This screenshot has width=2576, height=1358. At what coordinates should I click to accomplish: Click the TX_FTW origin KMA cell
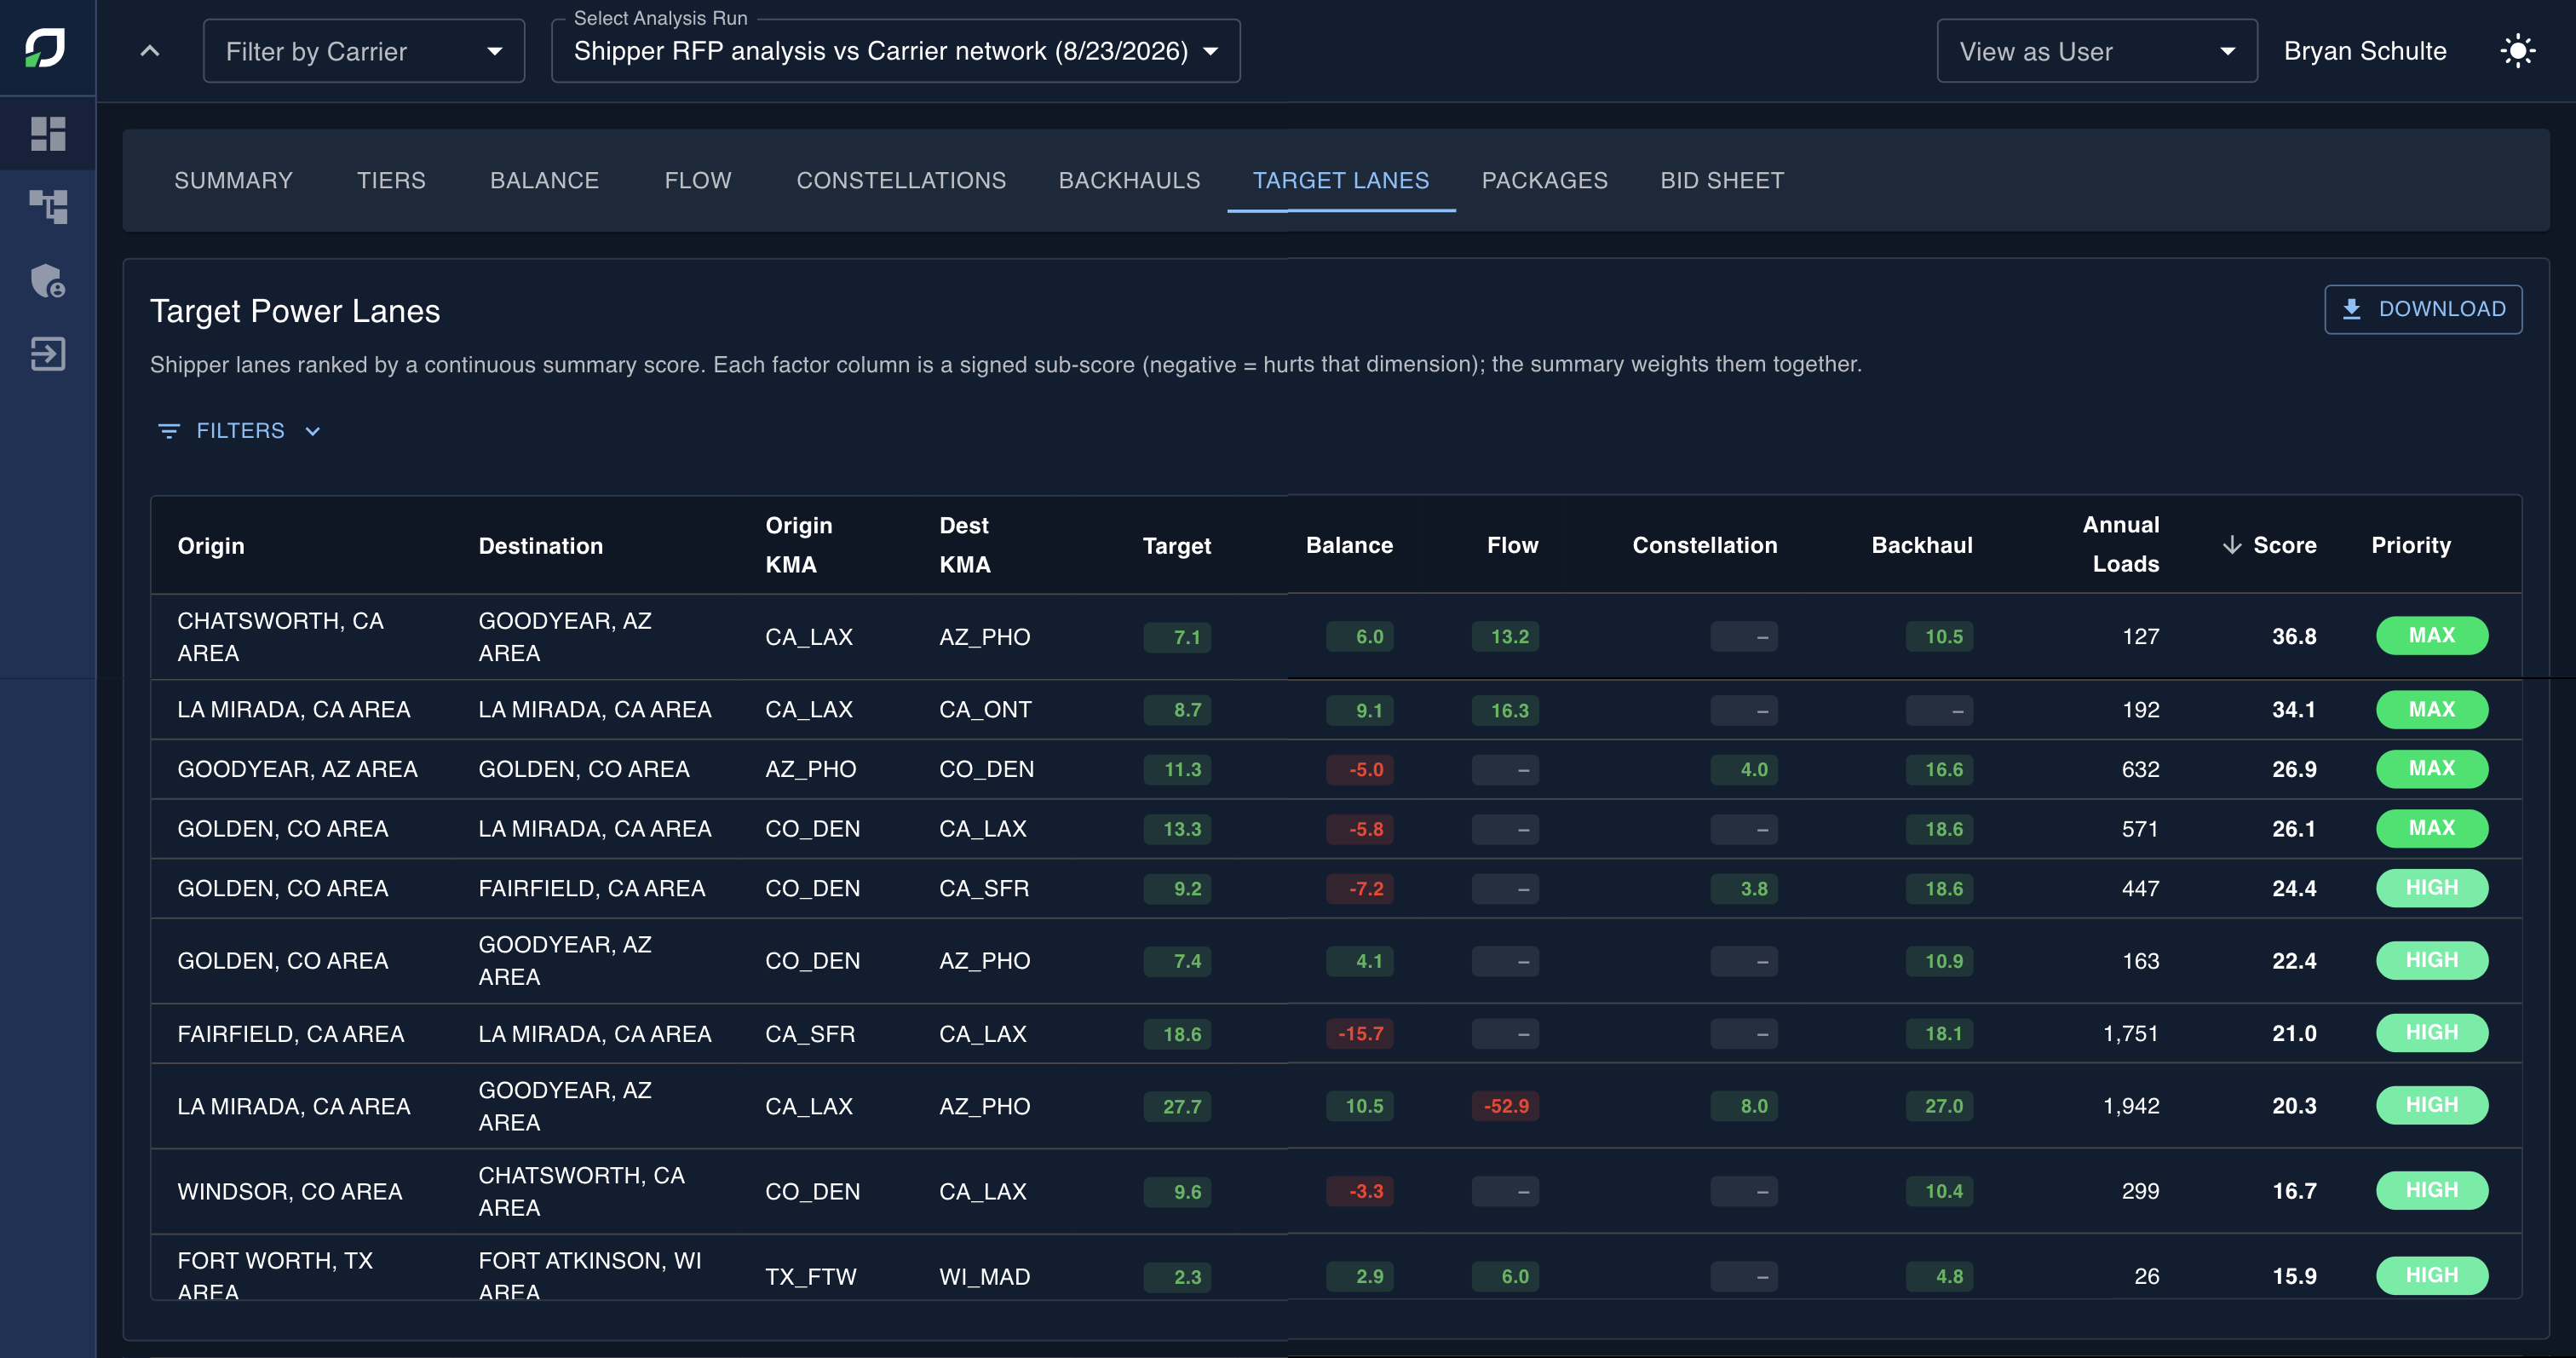point(811,1276)
